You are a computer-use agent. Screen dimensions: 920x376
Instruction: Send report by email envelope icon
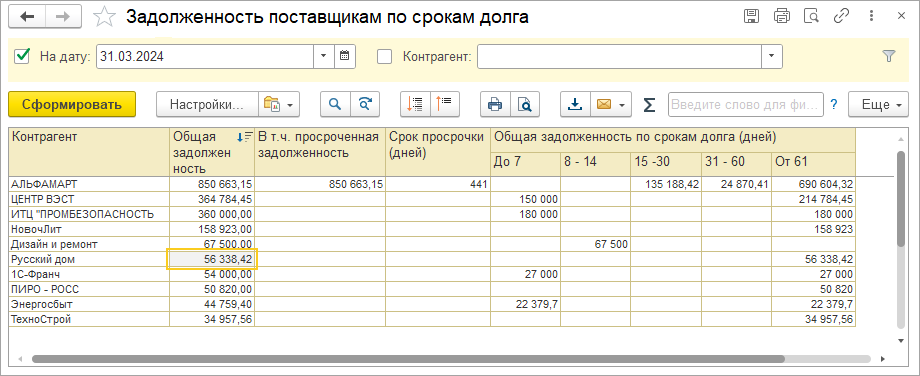(x=604, y=104)
